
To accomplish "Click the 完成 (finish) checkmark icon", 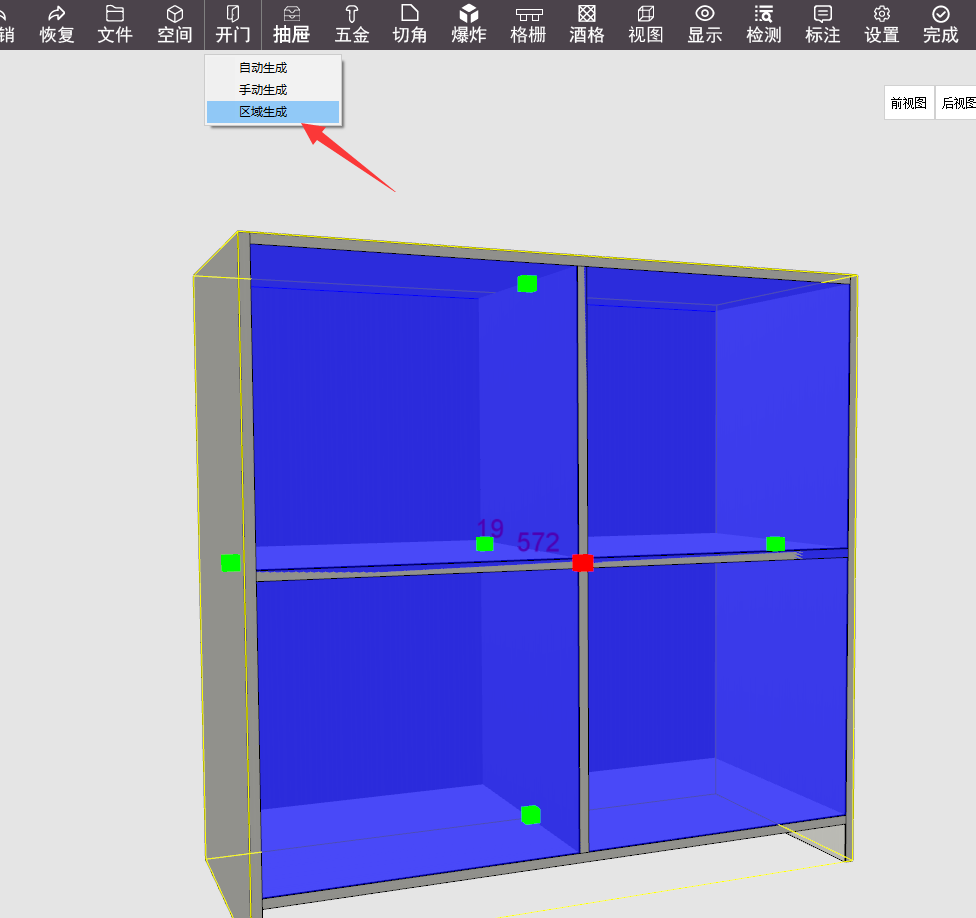I will click(x=941, y=24).
